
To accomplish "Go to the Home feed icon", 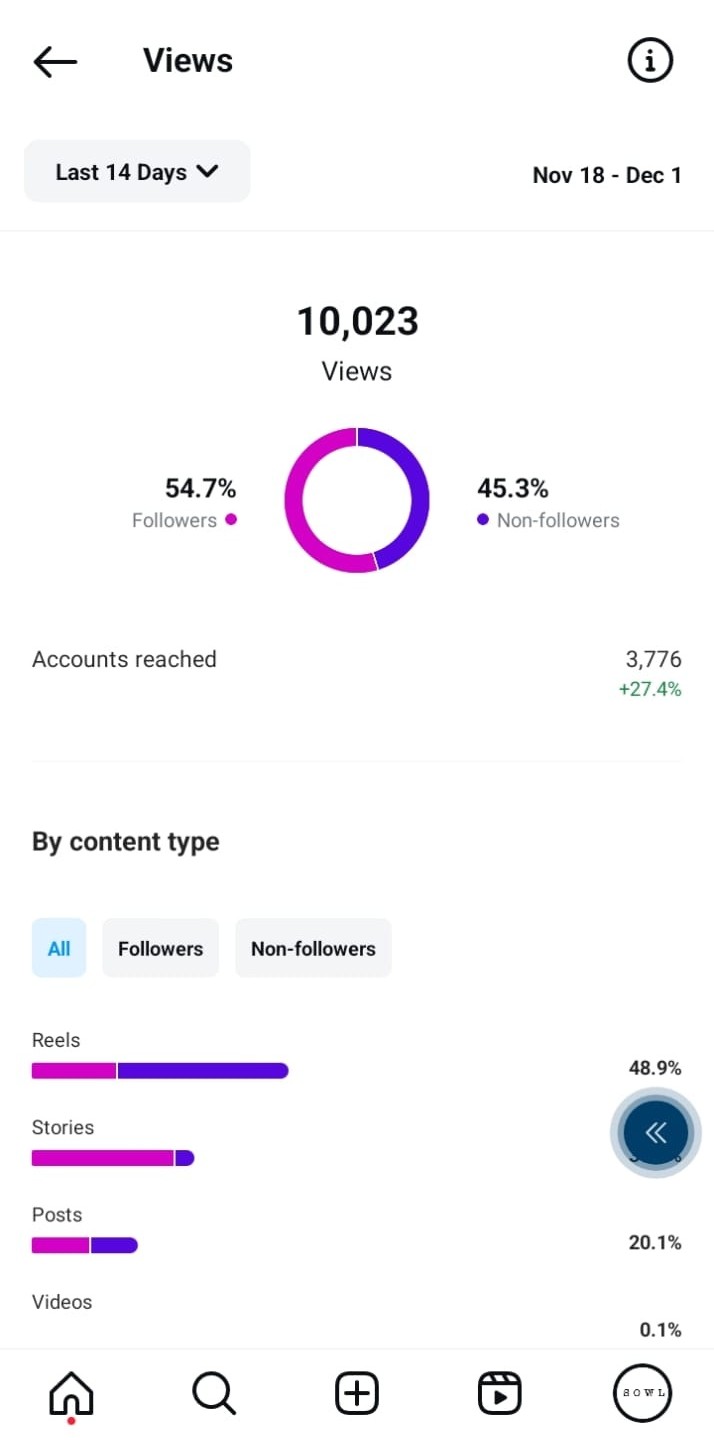I will [x=71, y=1393].
